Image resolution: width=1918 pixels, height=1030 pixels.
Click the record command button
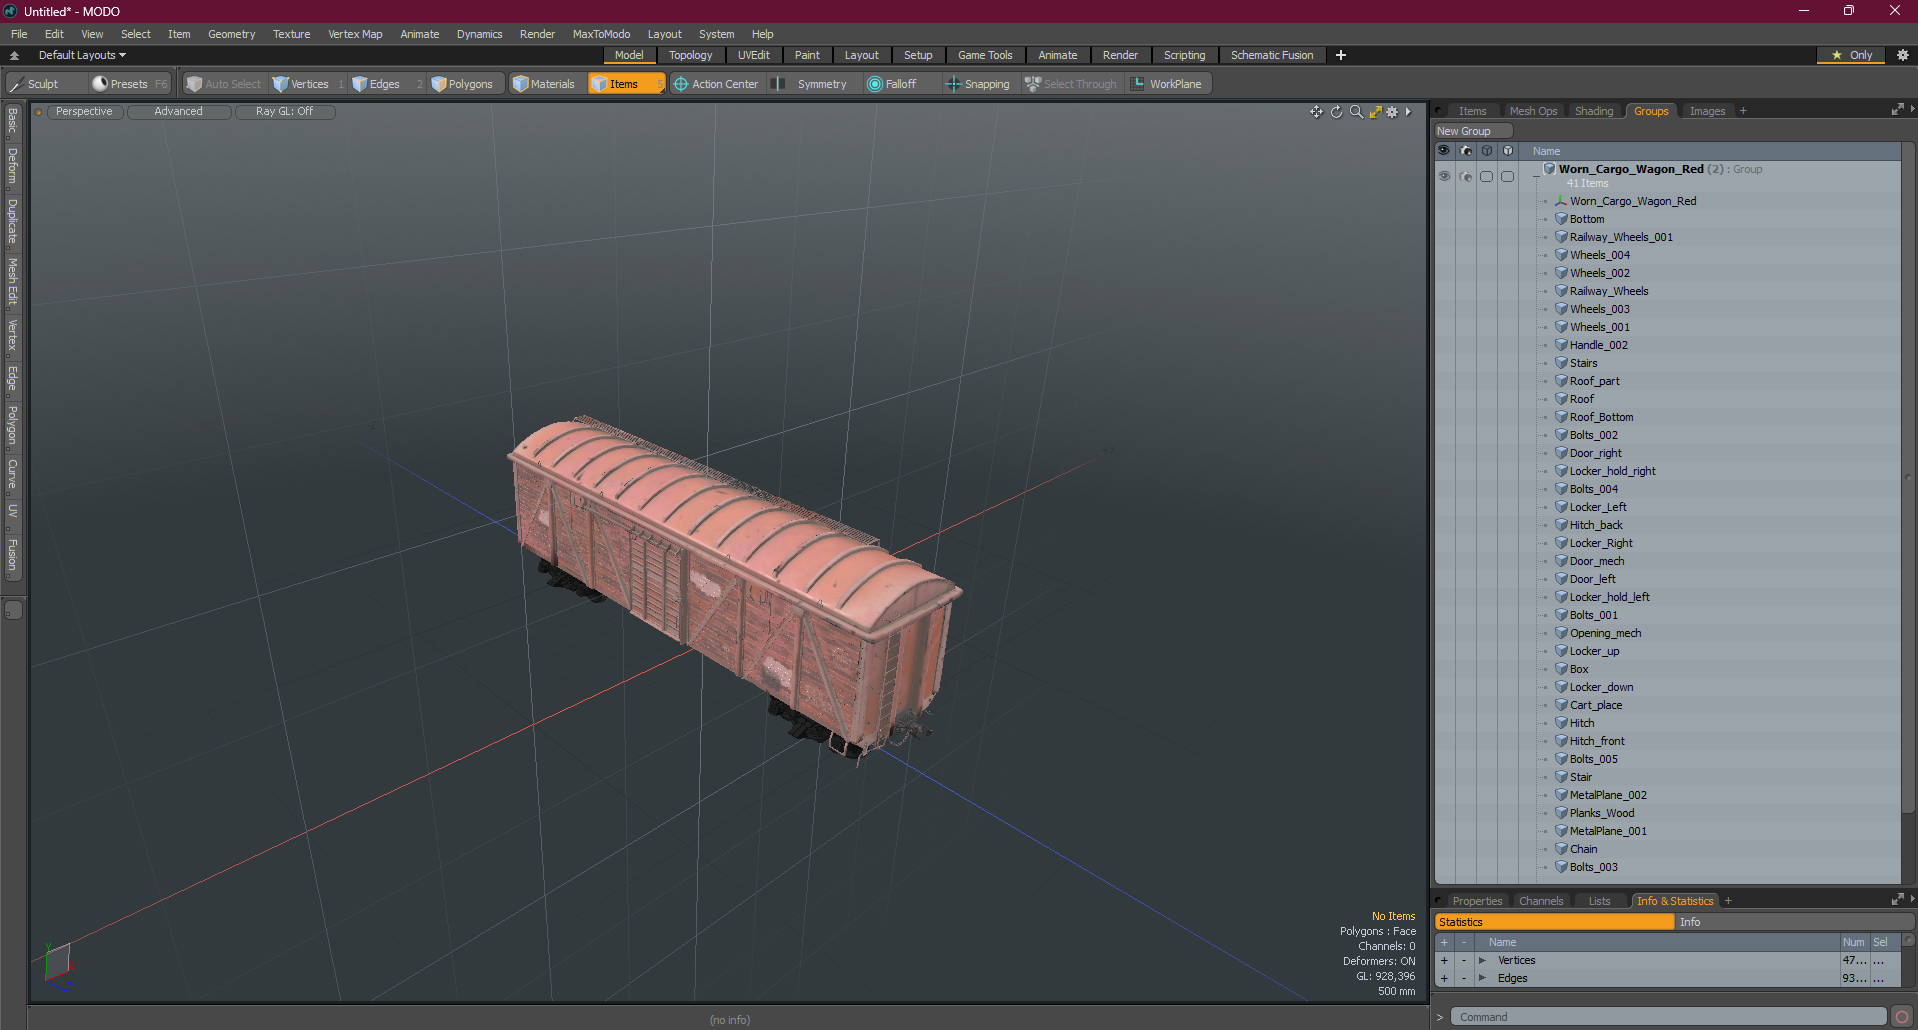click(1901, 1017)
